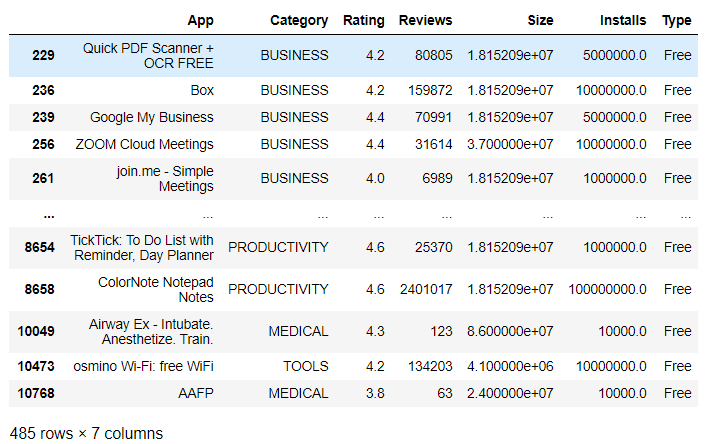
Task: Click the App column header
Action: 200,21
